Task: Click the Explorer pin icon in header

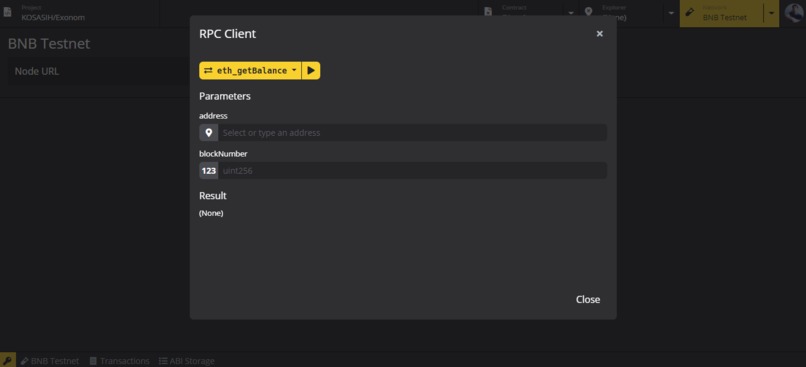Action: point(589,12)
